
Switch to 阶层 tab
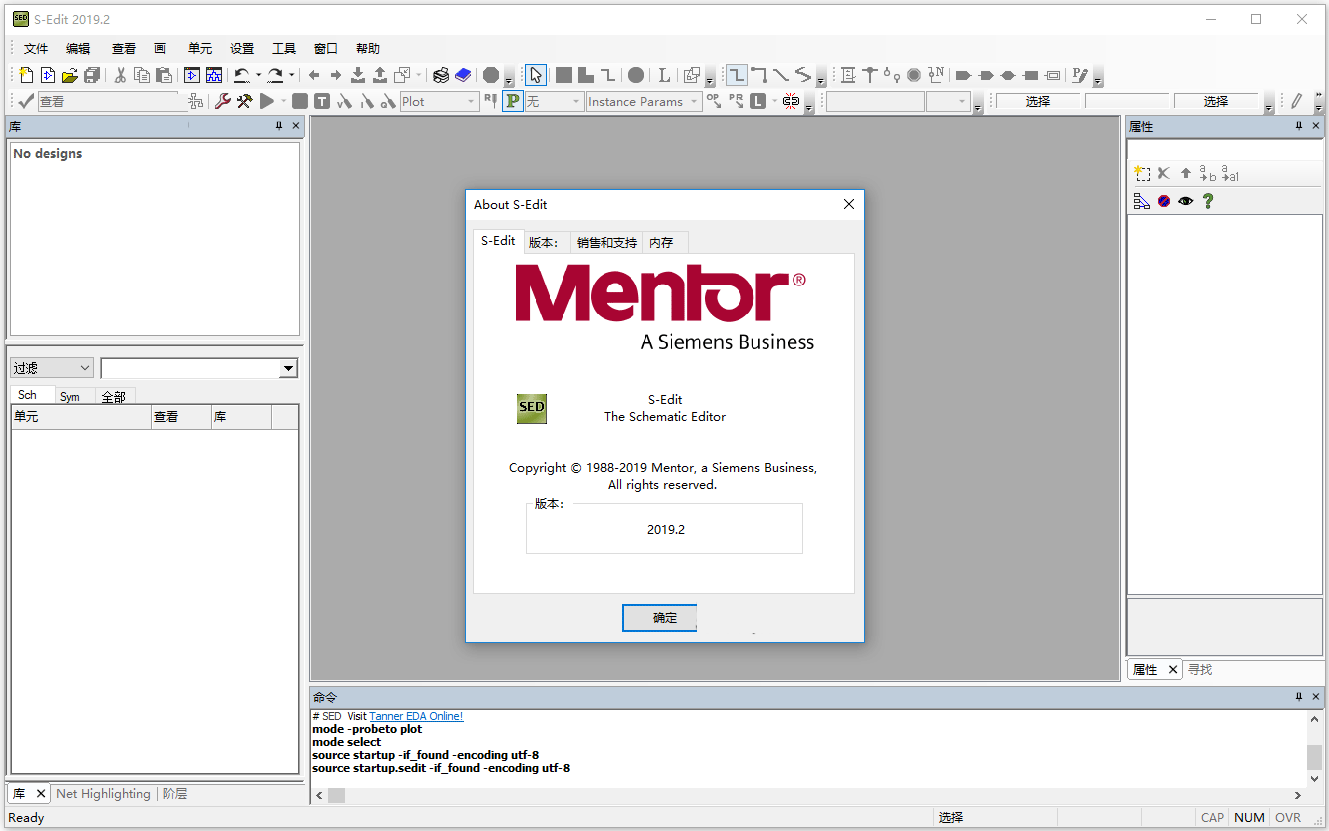(175, 794)
